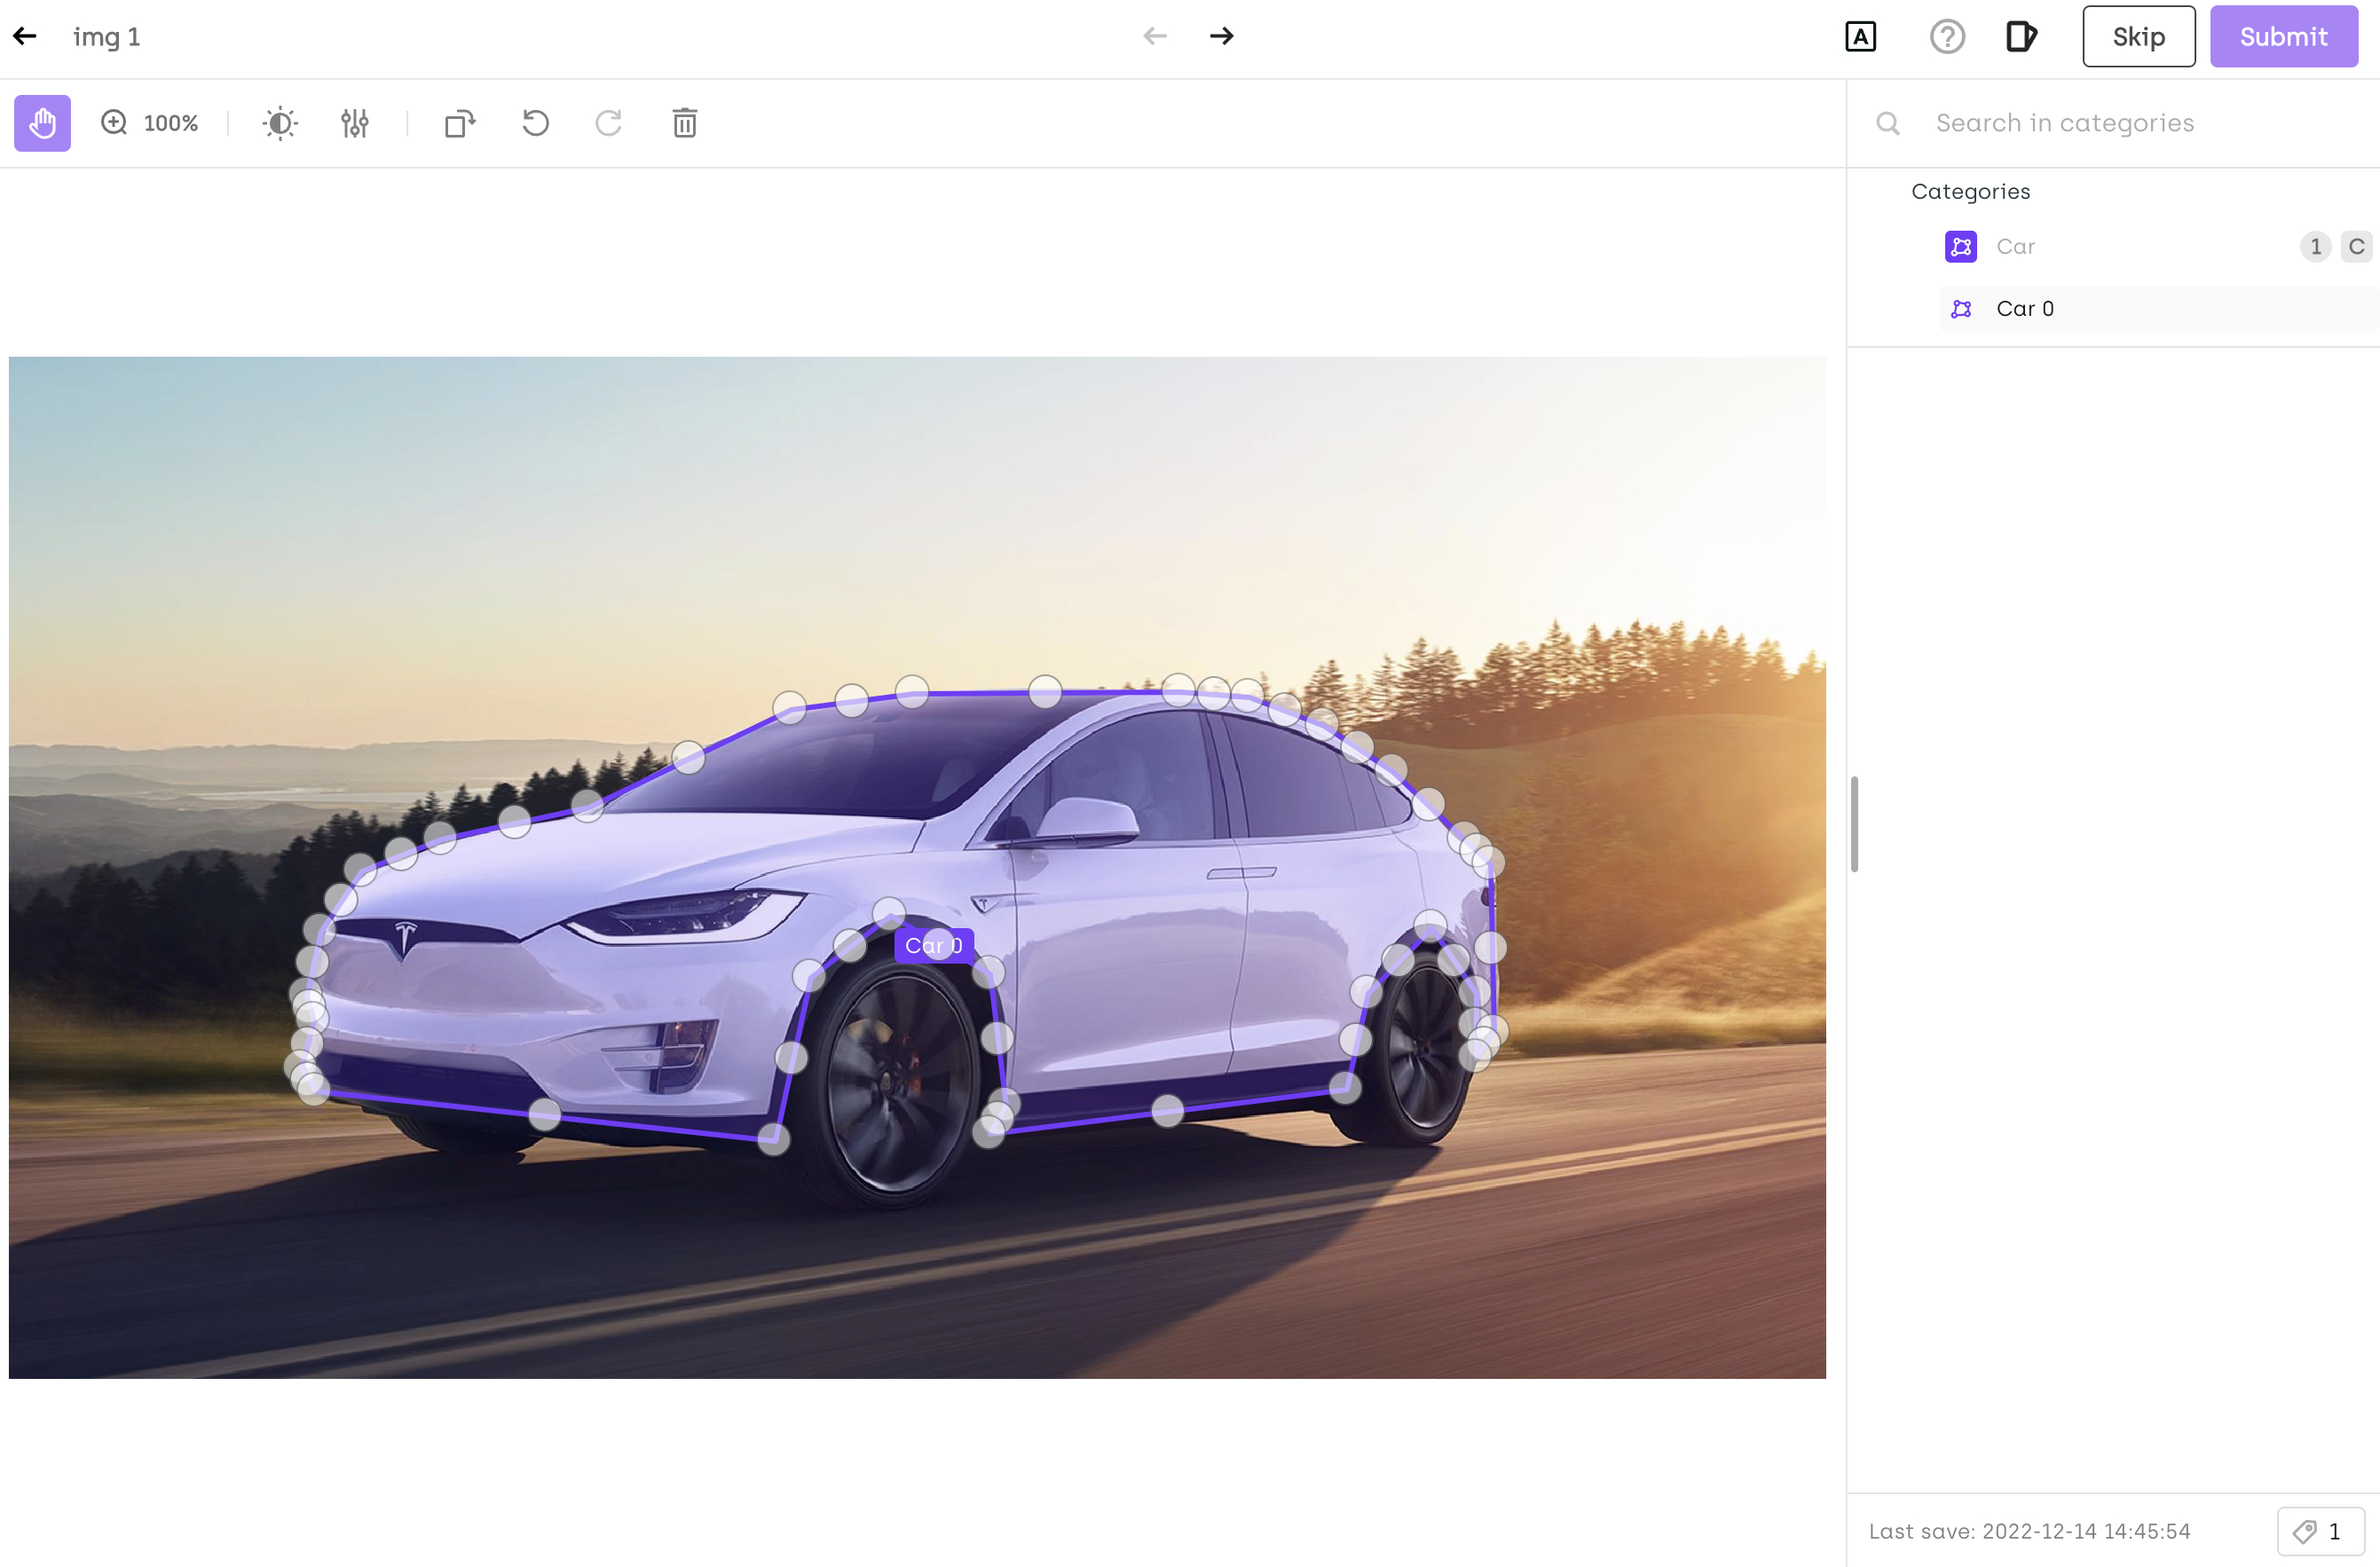Select the Car category

[x=2015, y=246]
